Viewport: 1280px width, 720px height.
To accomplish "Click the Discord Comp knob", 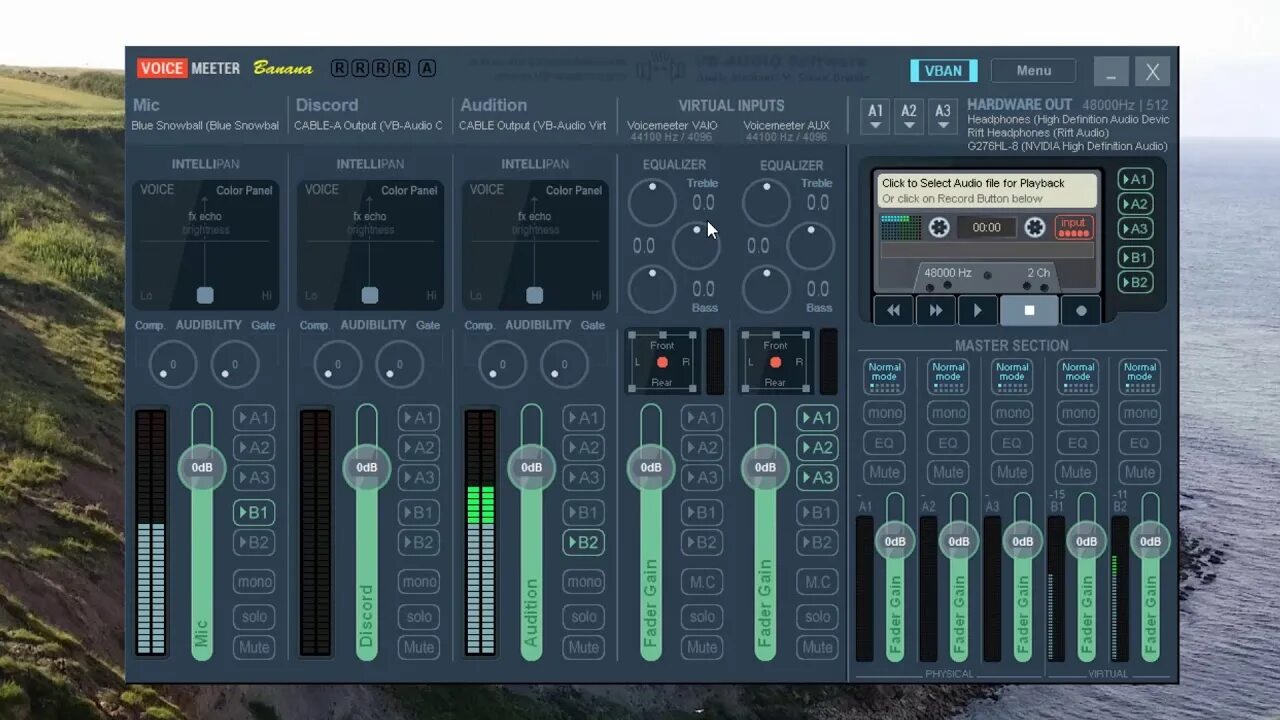I will click(337, 365).
